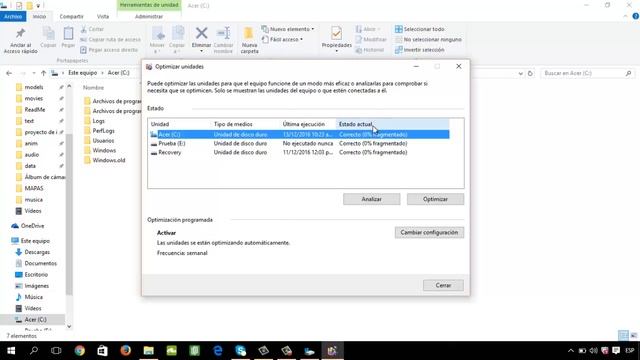Click the Pegar ribbon icon

[68, 38]
